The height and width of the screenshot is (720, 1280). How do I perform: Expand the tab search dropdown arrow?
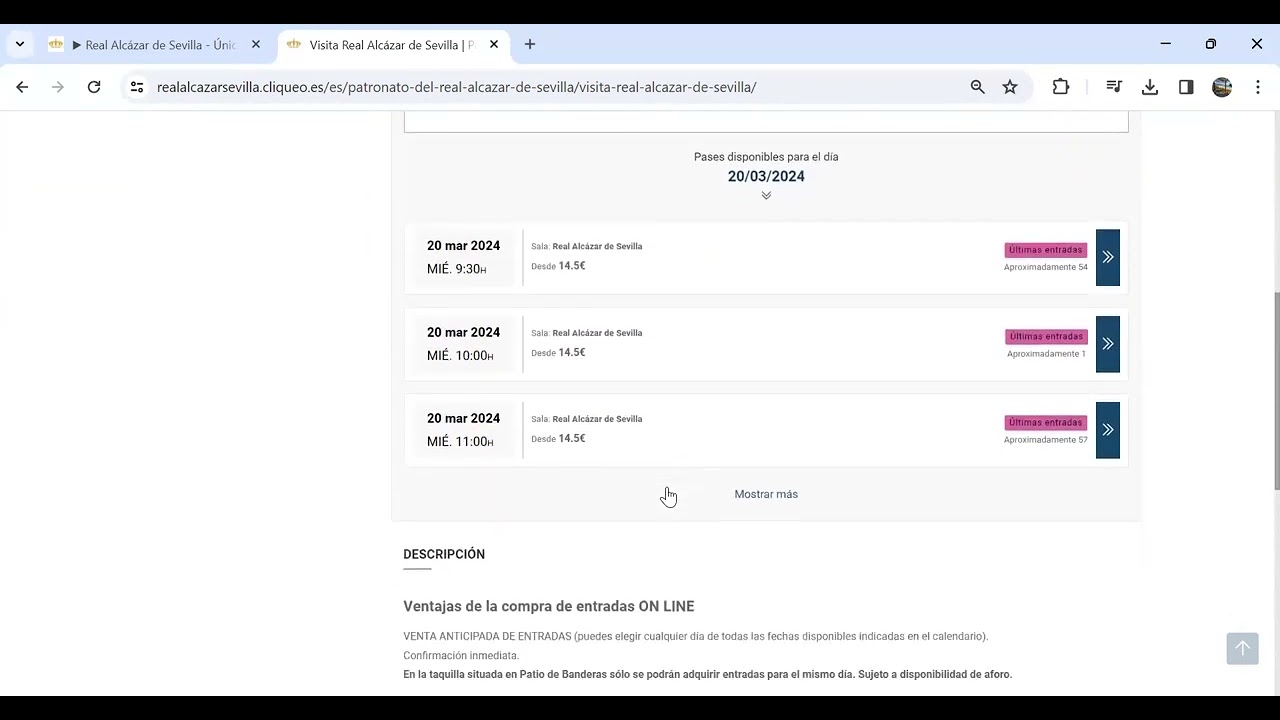coord(19,44)
